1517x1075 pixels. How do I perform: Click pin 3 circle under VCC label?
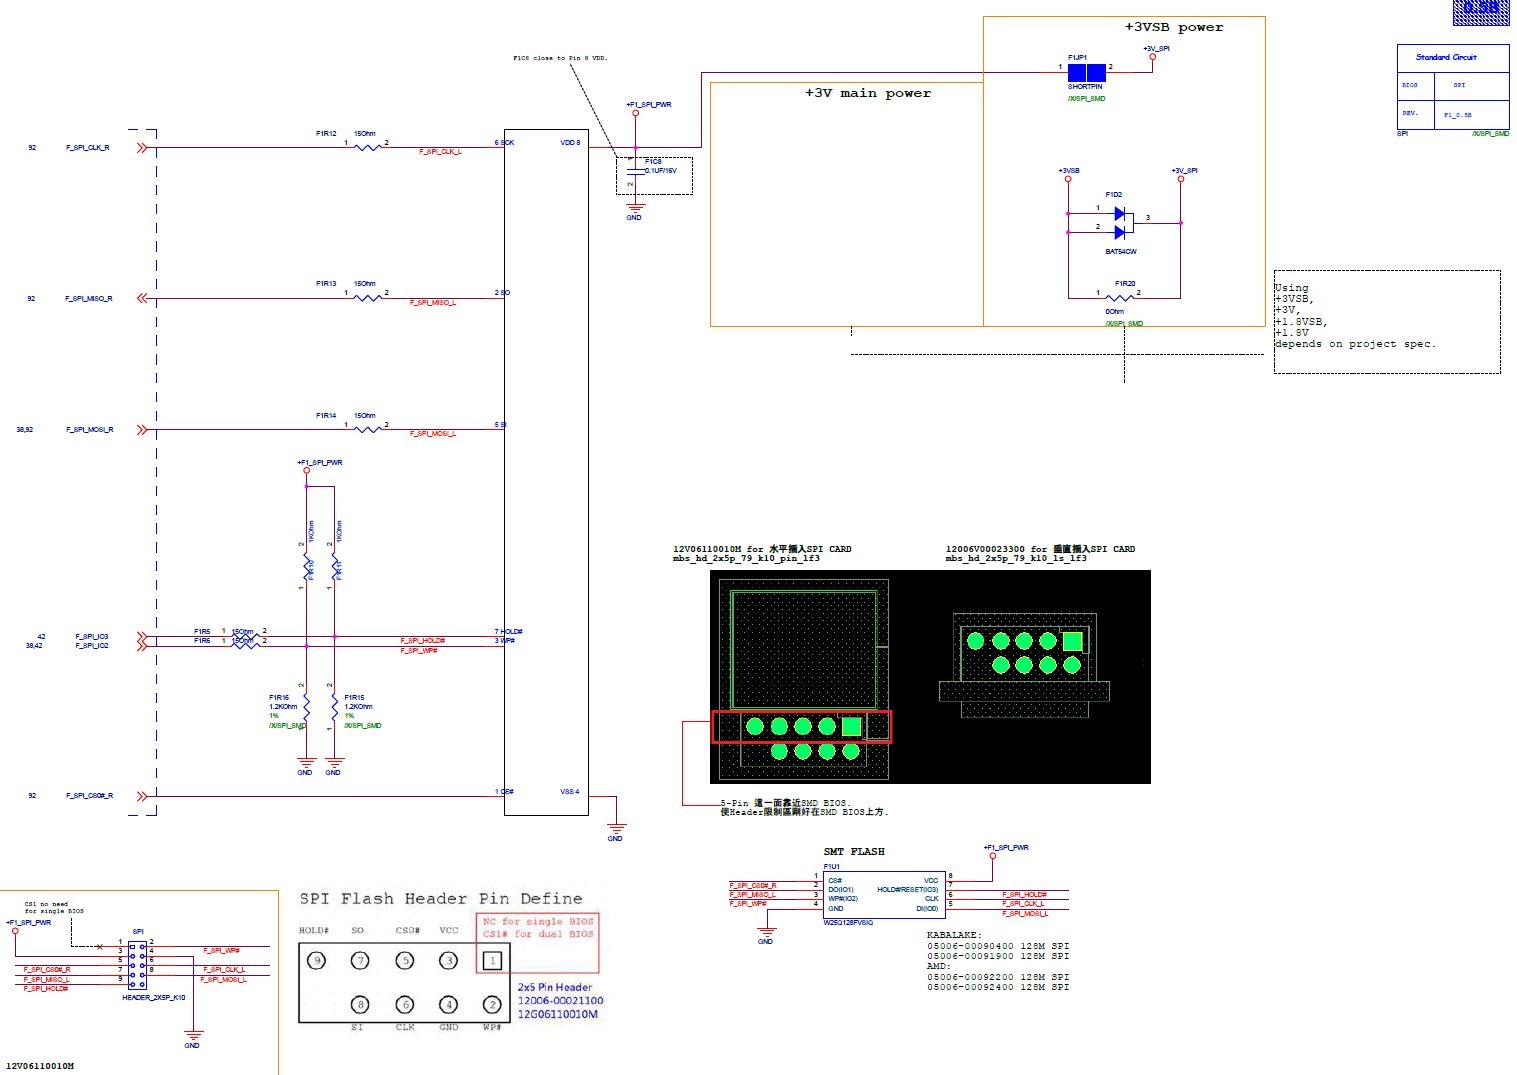pos(449,961)
